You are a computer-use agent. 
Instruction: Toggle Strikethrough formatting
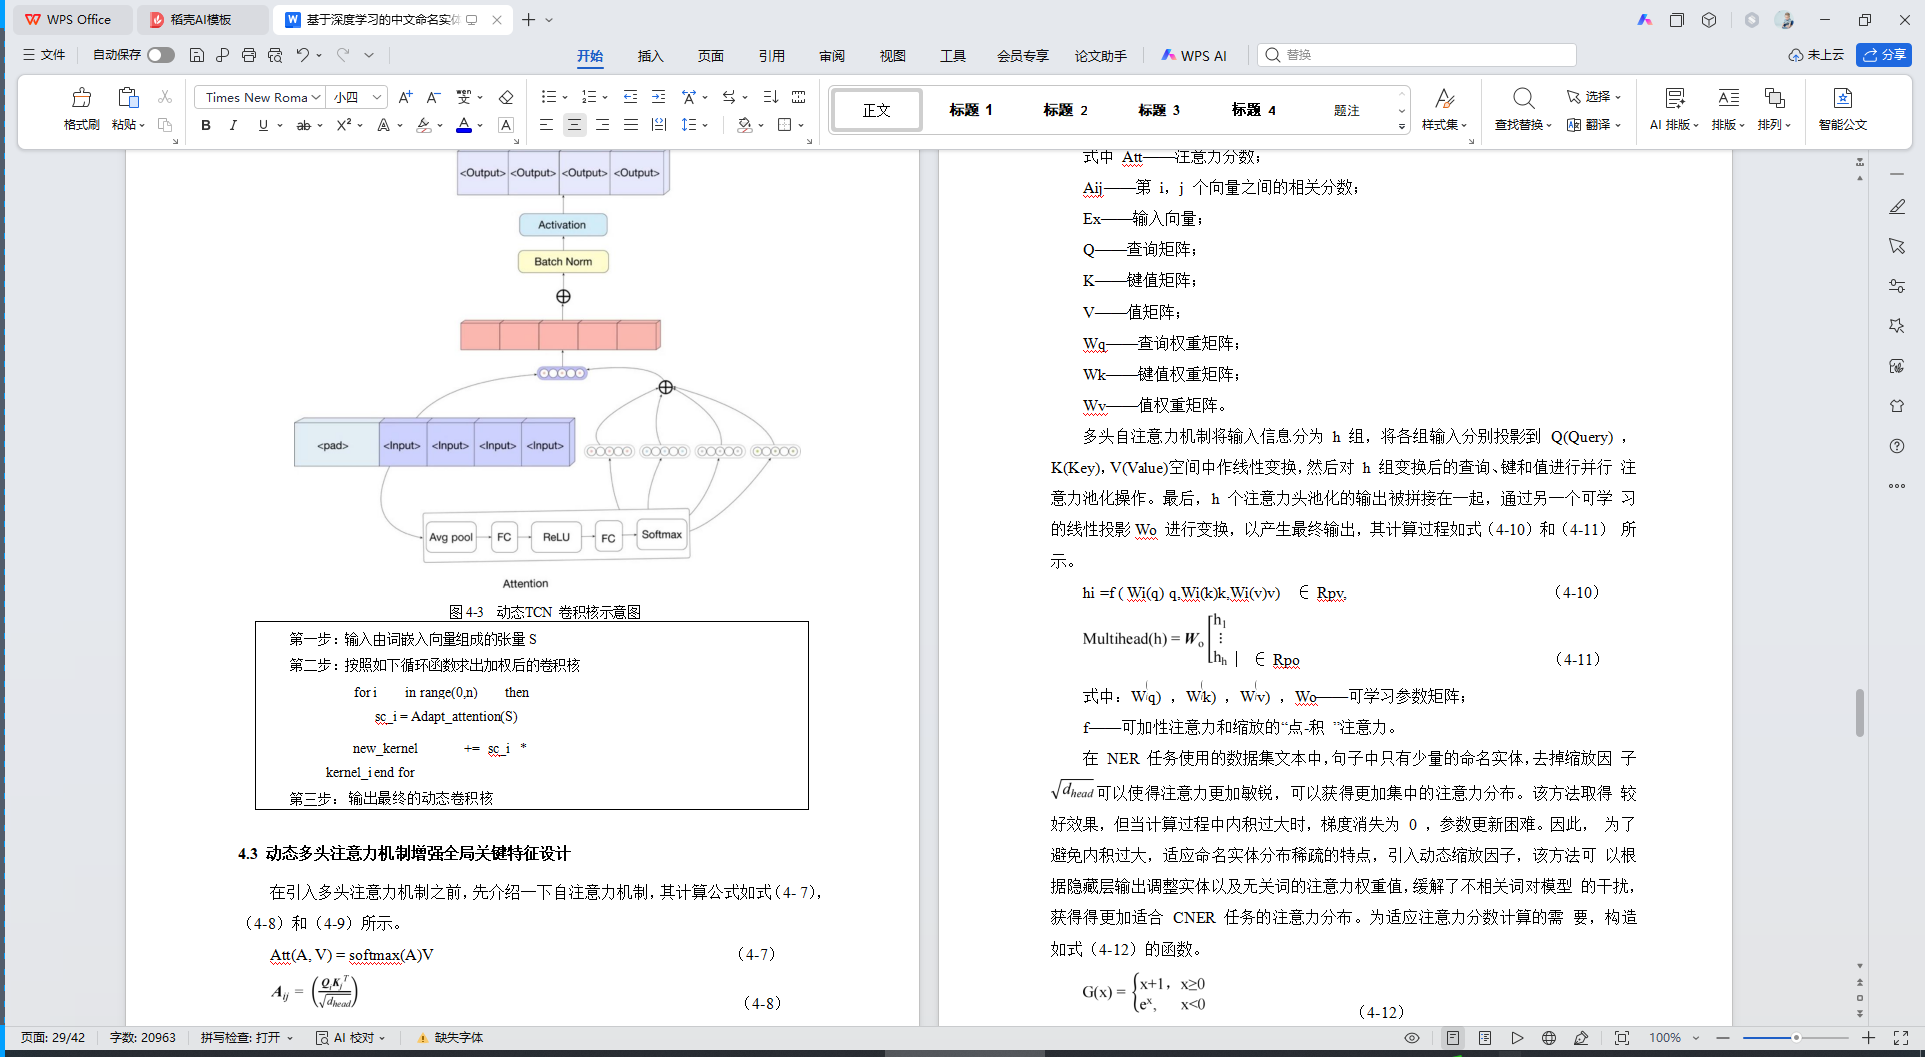[303, 125]
